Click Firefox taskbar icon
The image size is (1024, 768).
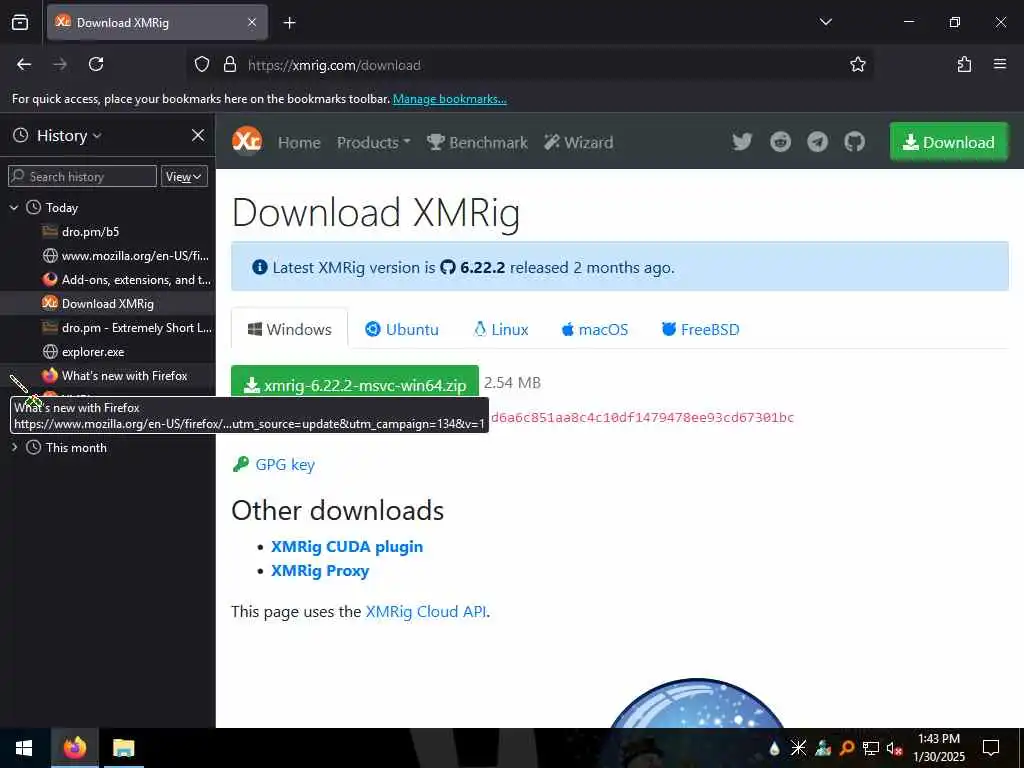tap(74, 748)
